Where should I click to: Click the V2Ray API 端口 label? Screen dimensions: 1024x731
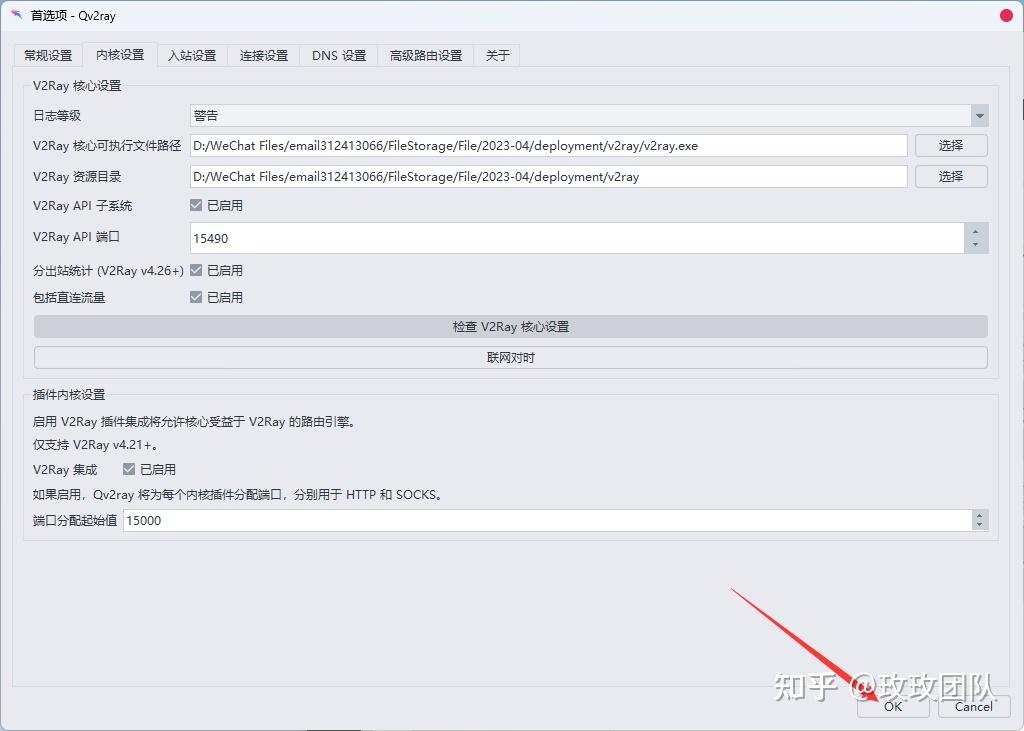coord(76,236)
